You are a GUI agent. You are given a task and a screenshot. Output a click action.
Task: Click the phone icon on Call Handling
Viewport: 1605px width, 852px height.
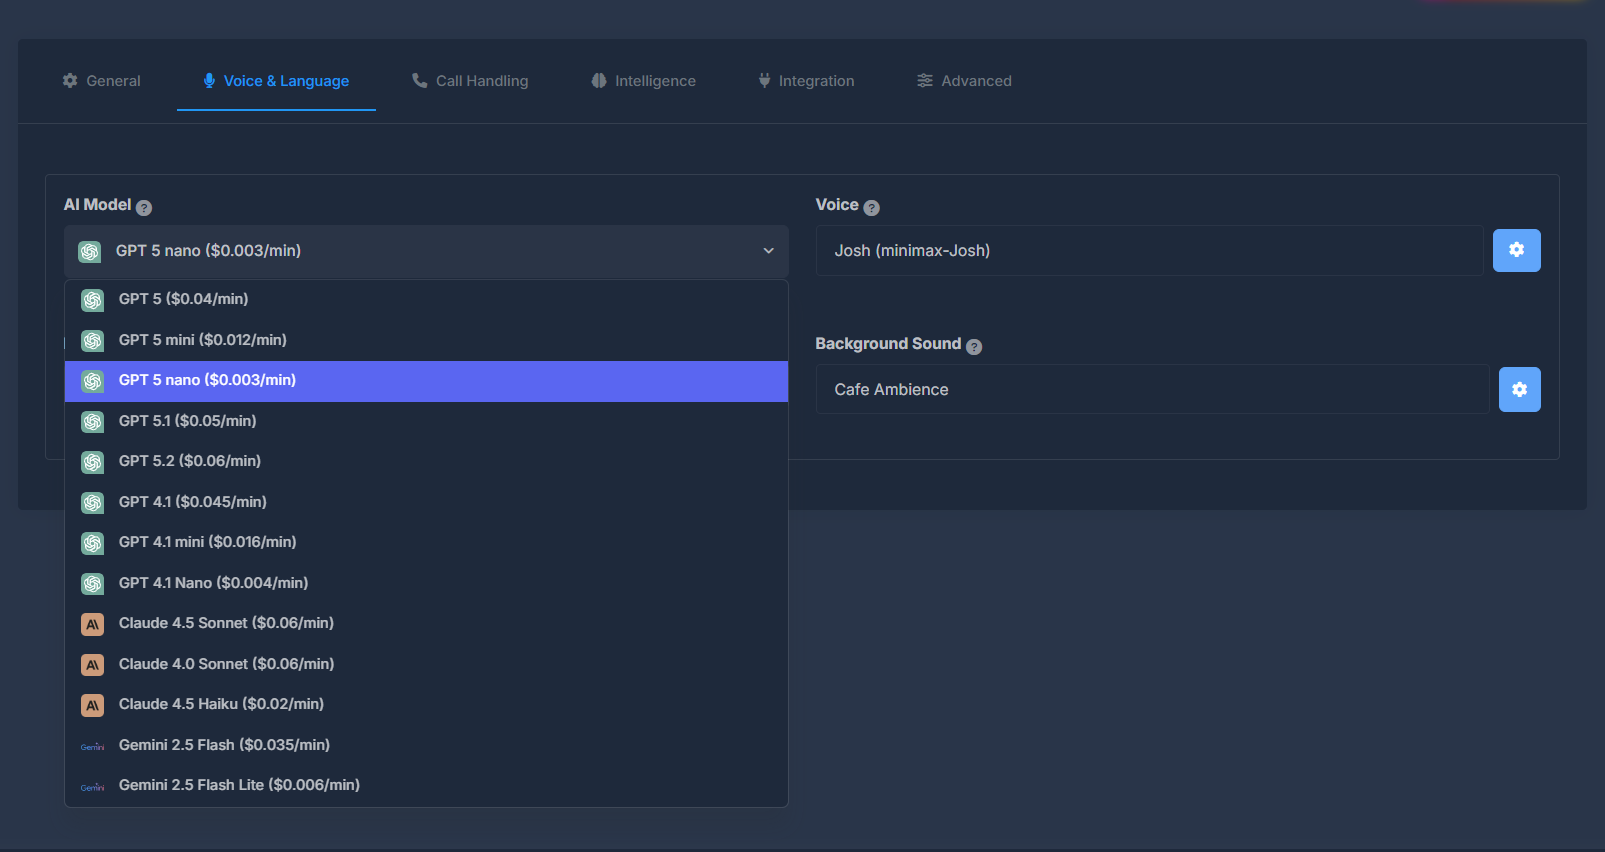(420, 81)
